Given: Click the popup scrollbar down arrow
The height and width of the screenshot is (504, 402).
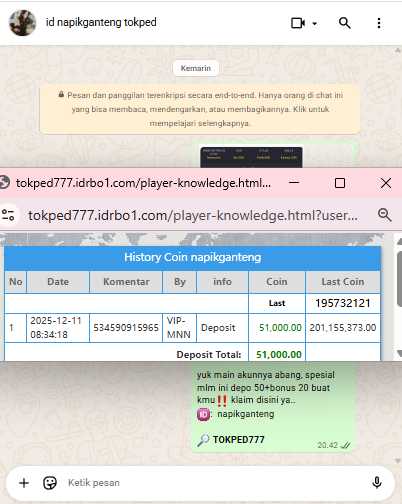Looking at the screenshot, I should [399, 353].
